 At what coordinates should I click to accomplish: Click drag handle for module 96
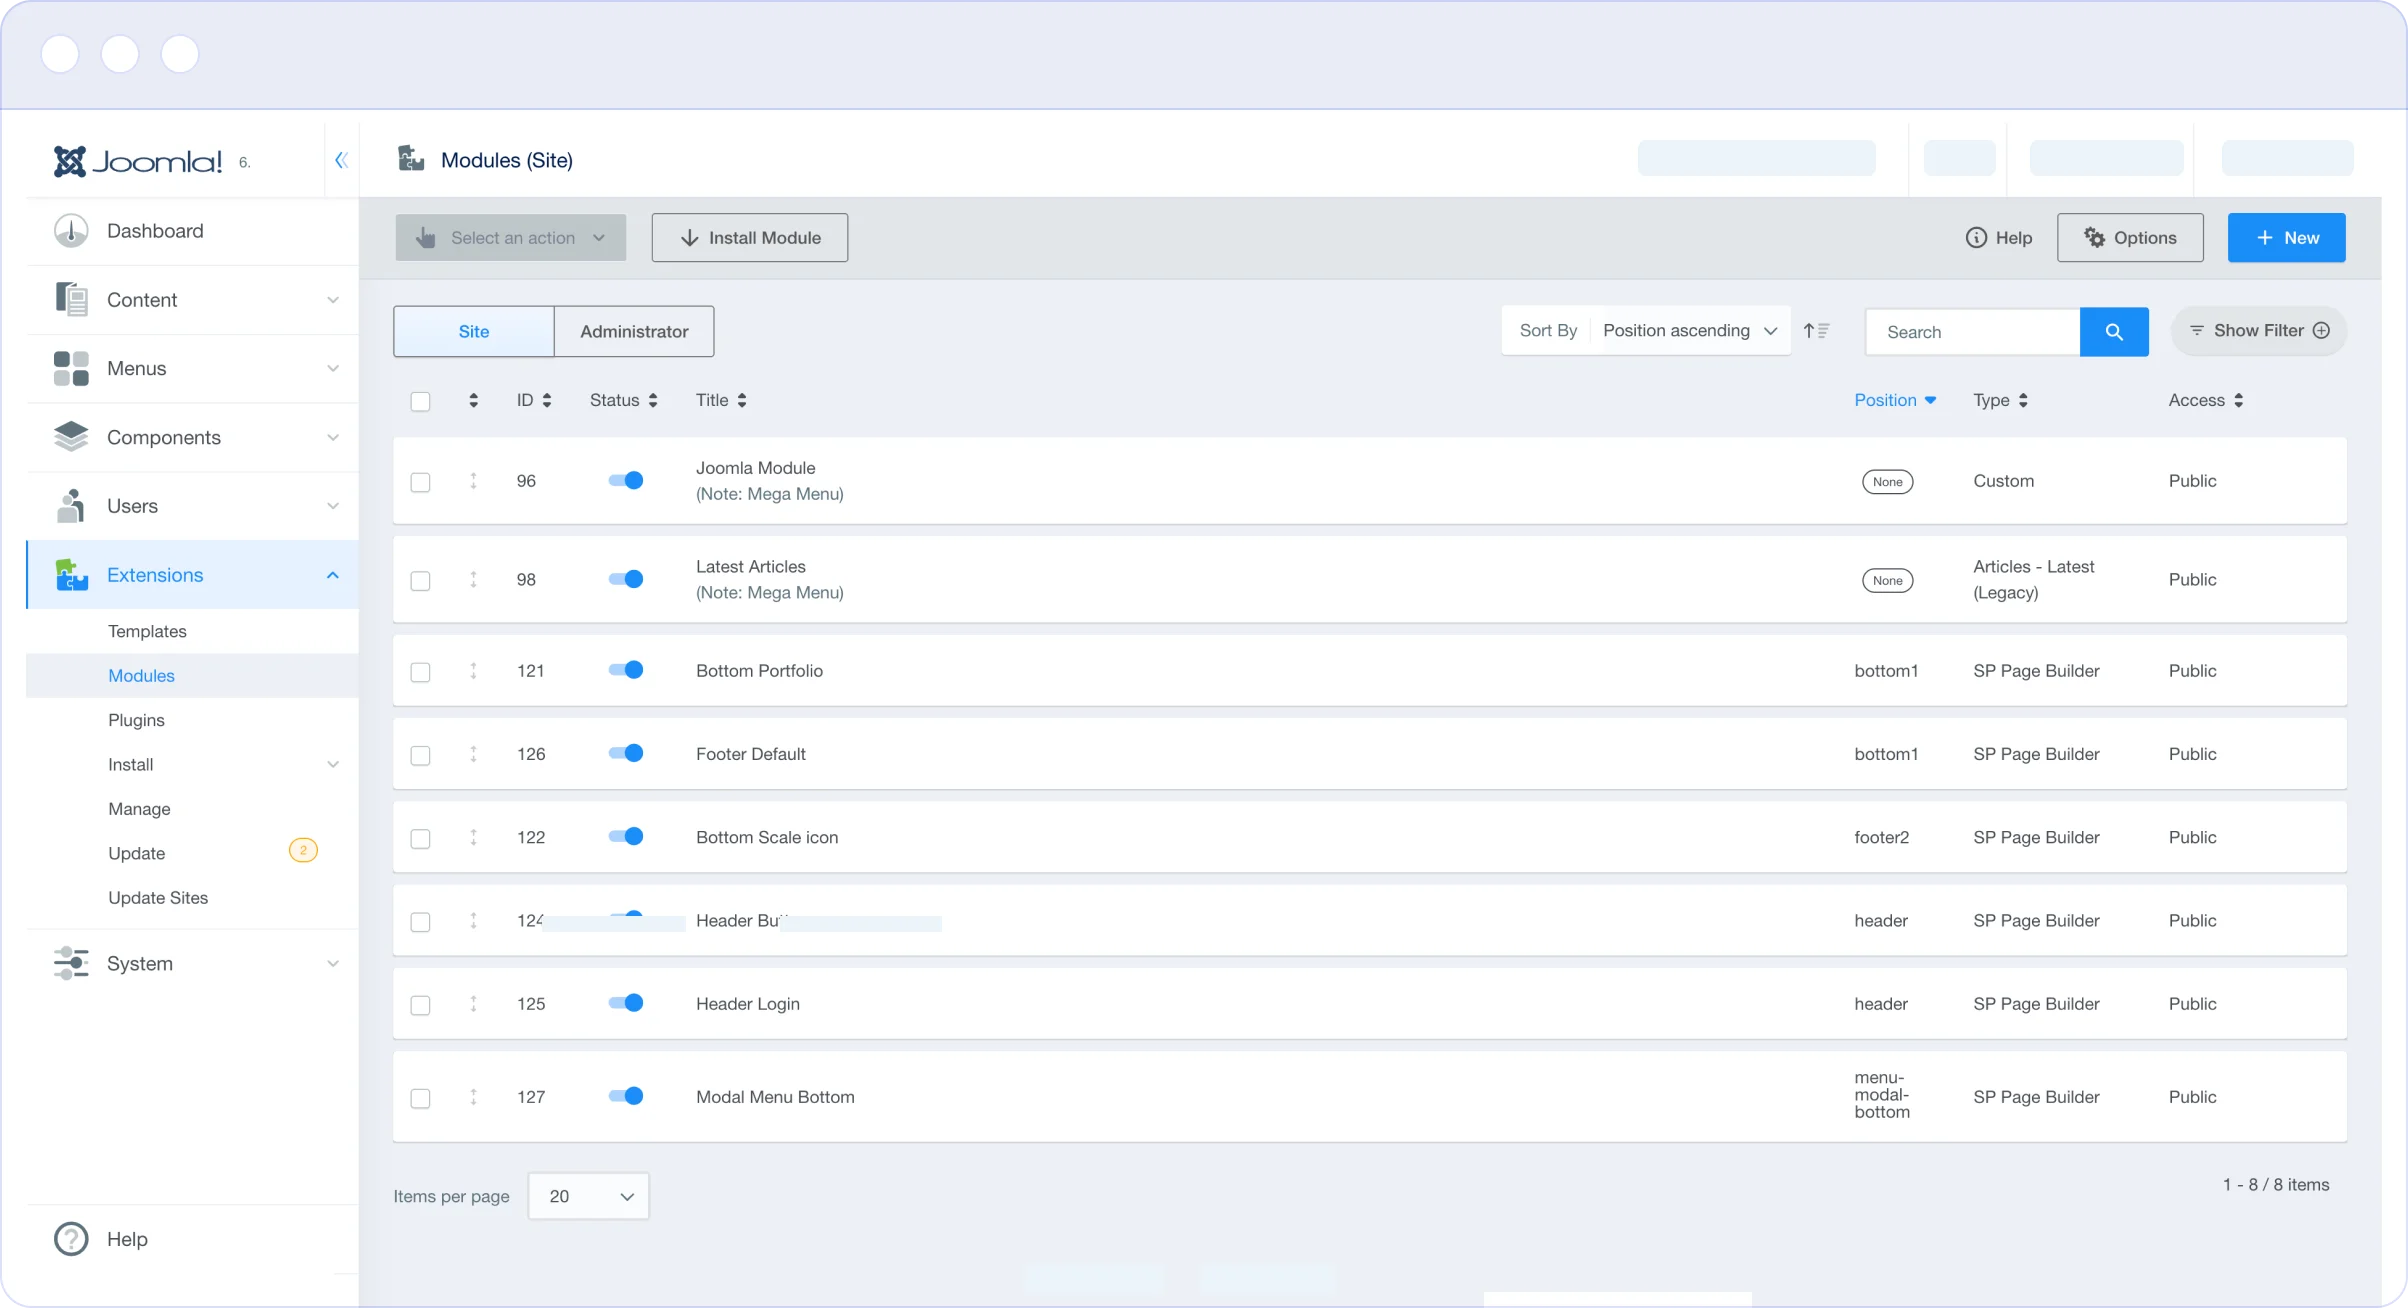tap(473, 481)
